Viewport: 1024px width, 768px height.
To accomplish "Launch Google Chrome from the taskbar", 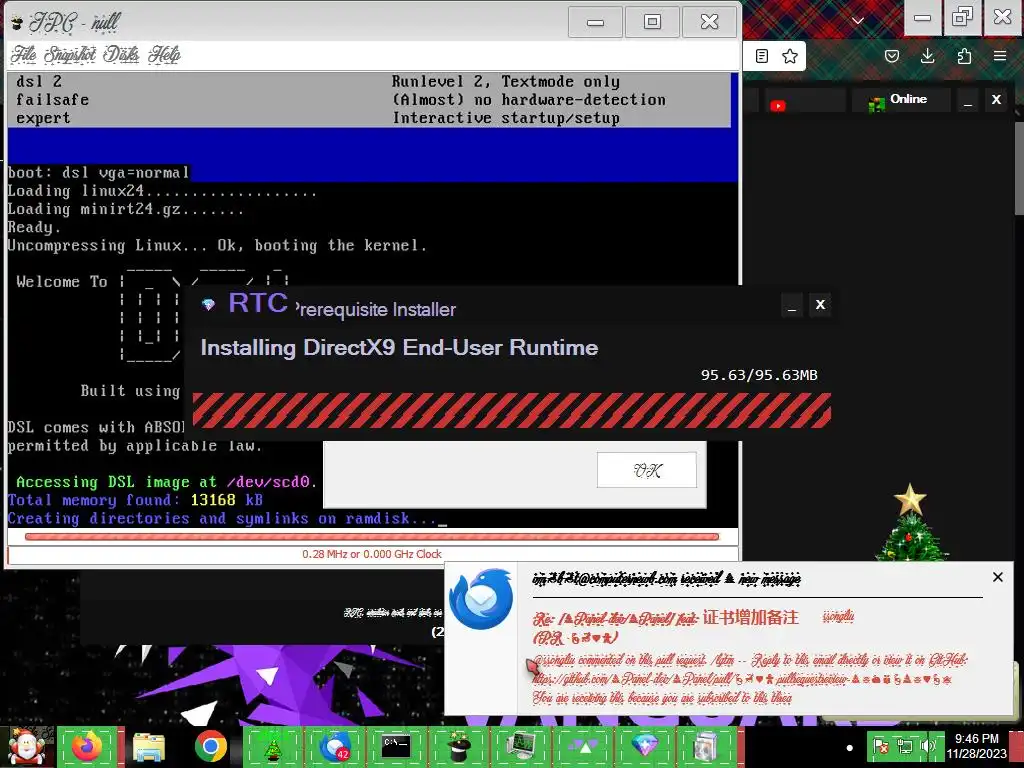I will (x=210, y=746).
